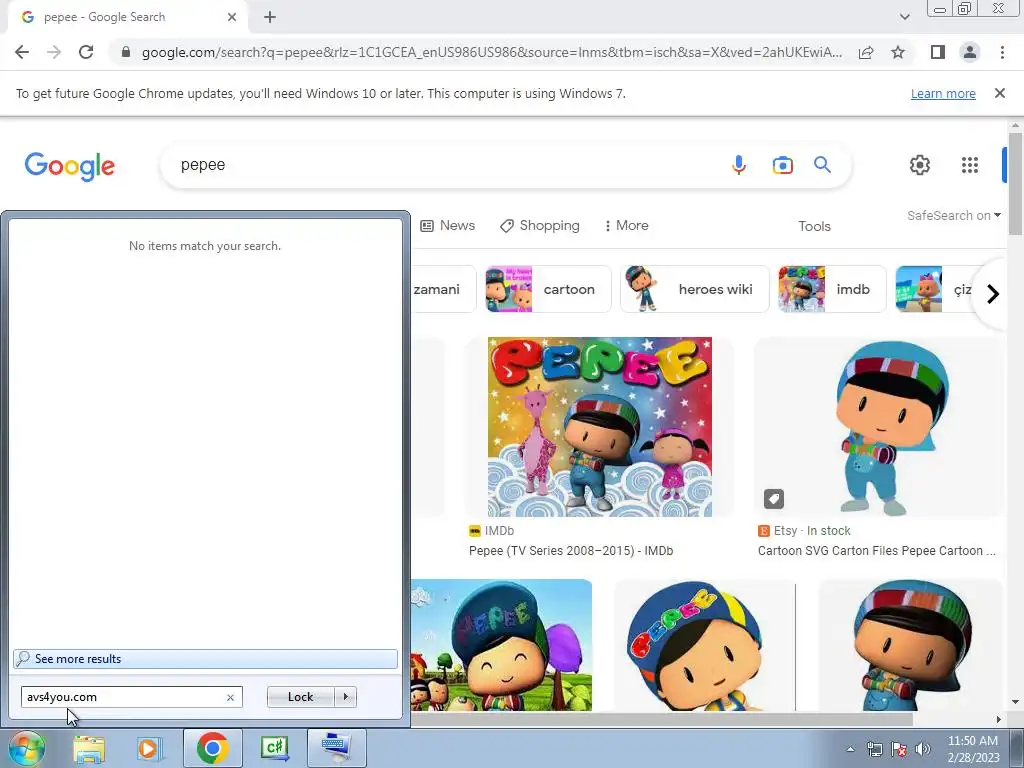Open the Action Center flag icon

click(899, 749)
